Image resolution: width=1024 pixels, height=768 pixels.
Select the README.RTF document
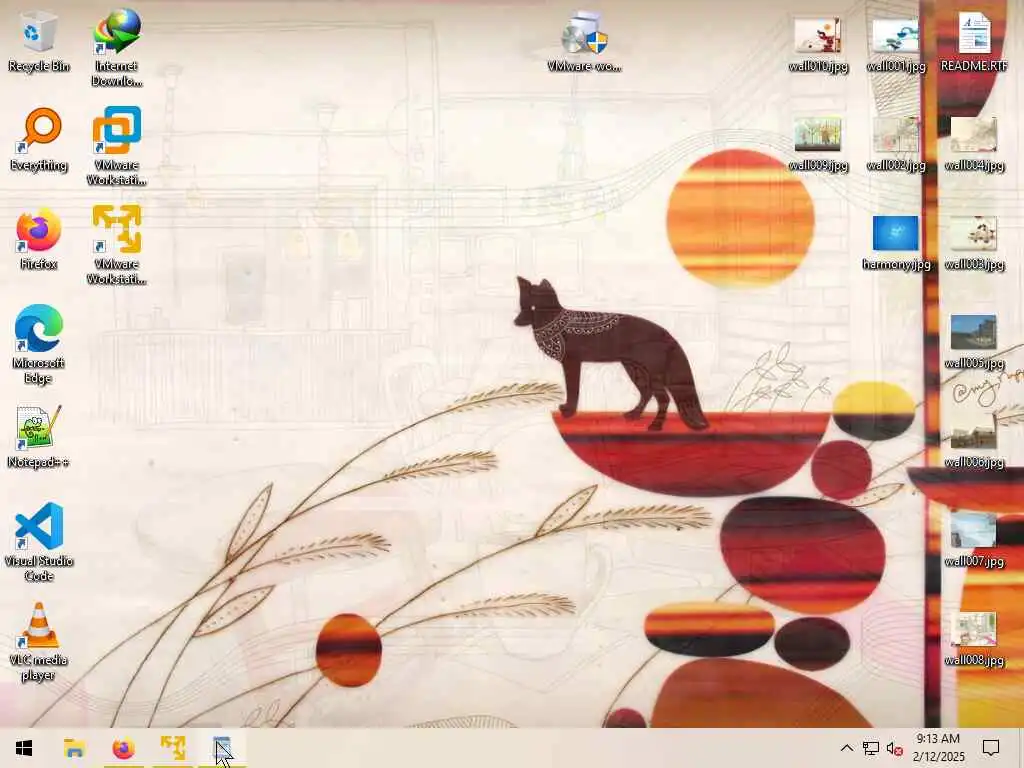coord(974,43)
